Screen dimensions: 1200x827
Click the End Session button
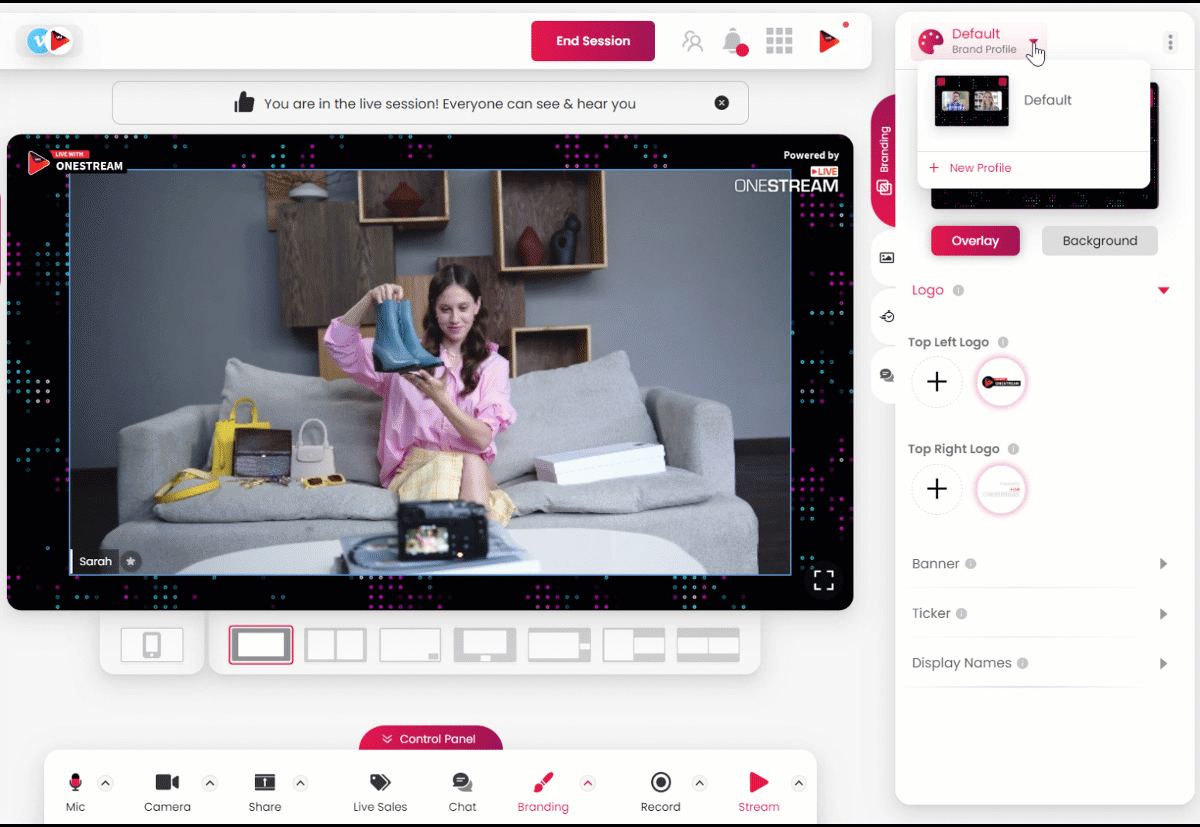tap(593, 41)
